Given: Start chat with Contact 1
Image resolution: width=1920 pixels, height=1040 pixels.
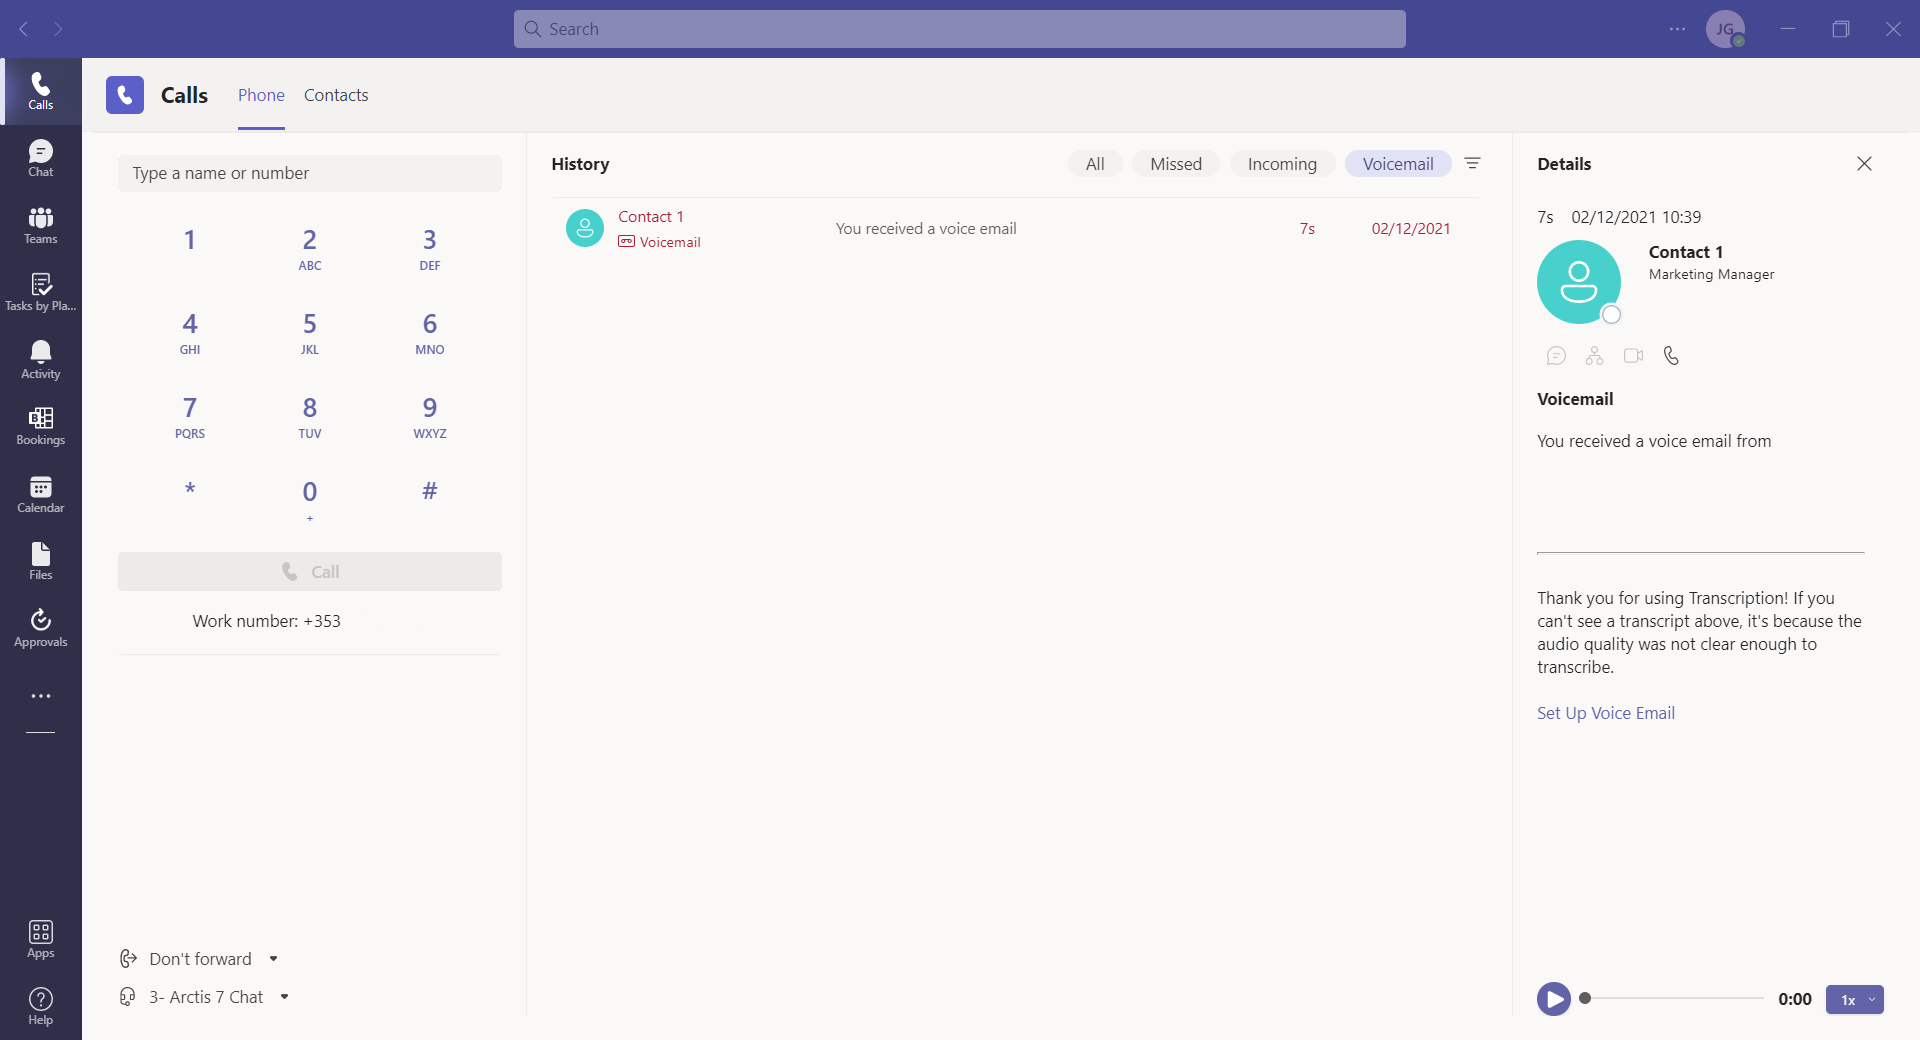Looking at the screenshot, I should [x=1556, y=356].
